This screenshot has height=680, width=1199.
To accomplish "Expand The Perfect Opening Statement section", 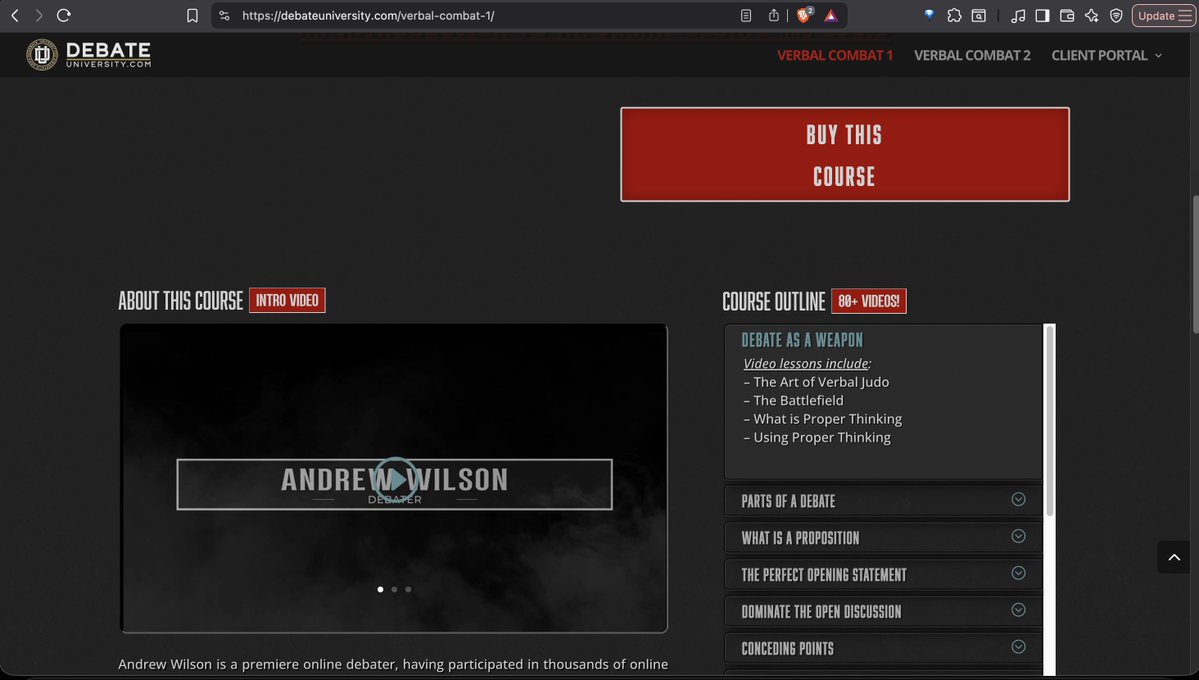I will click(883, 574).
